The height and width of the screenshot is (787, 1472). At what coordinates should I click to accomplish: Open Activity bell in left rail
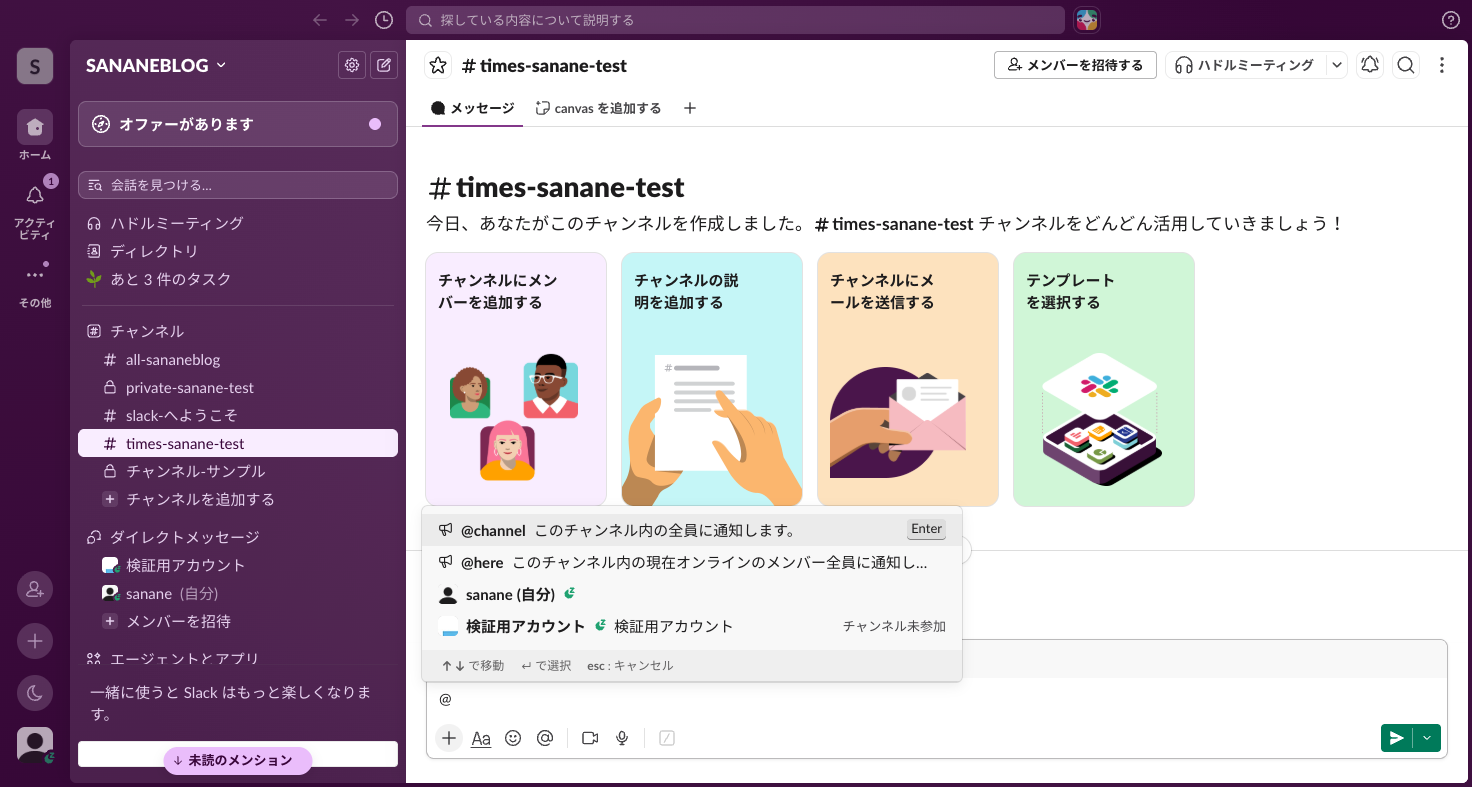35,206
